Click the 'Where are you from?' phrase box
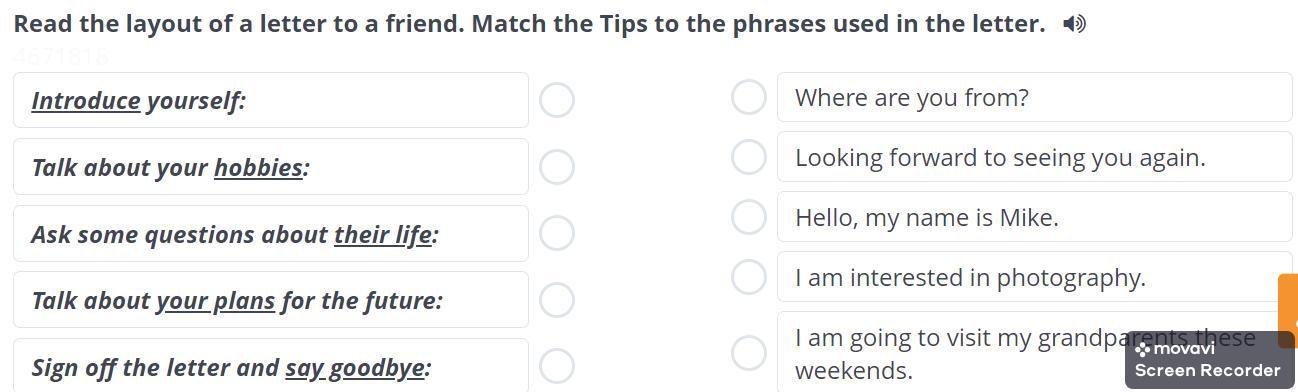This screenshot has height=392, width=1298. [x=1035, y=97]
